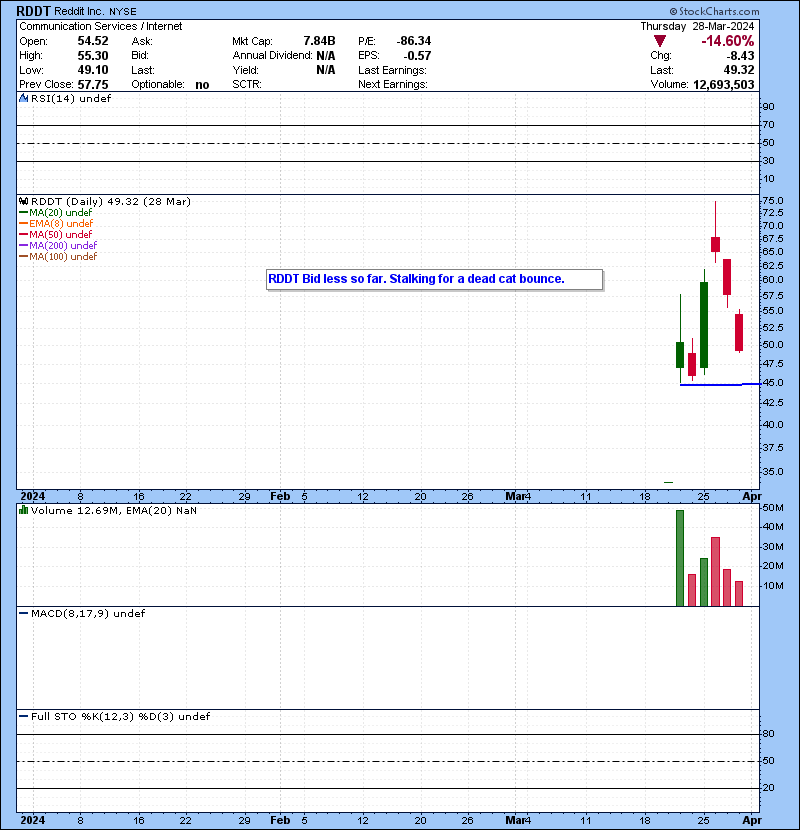The width and height of the screenshot is (800, 830).
Task: Click the RDDT (Daily) 49.32 (28 Mar) title
Action: coord(111,201)
